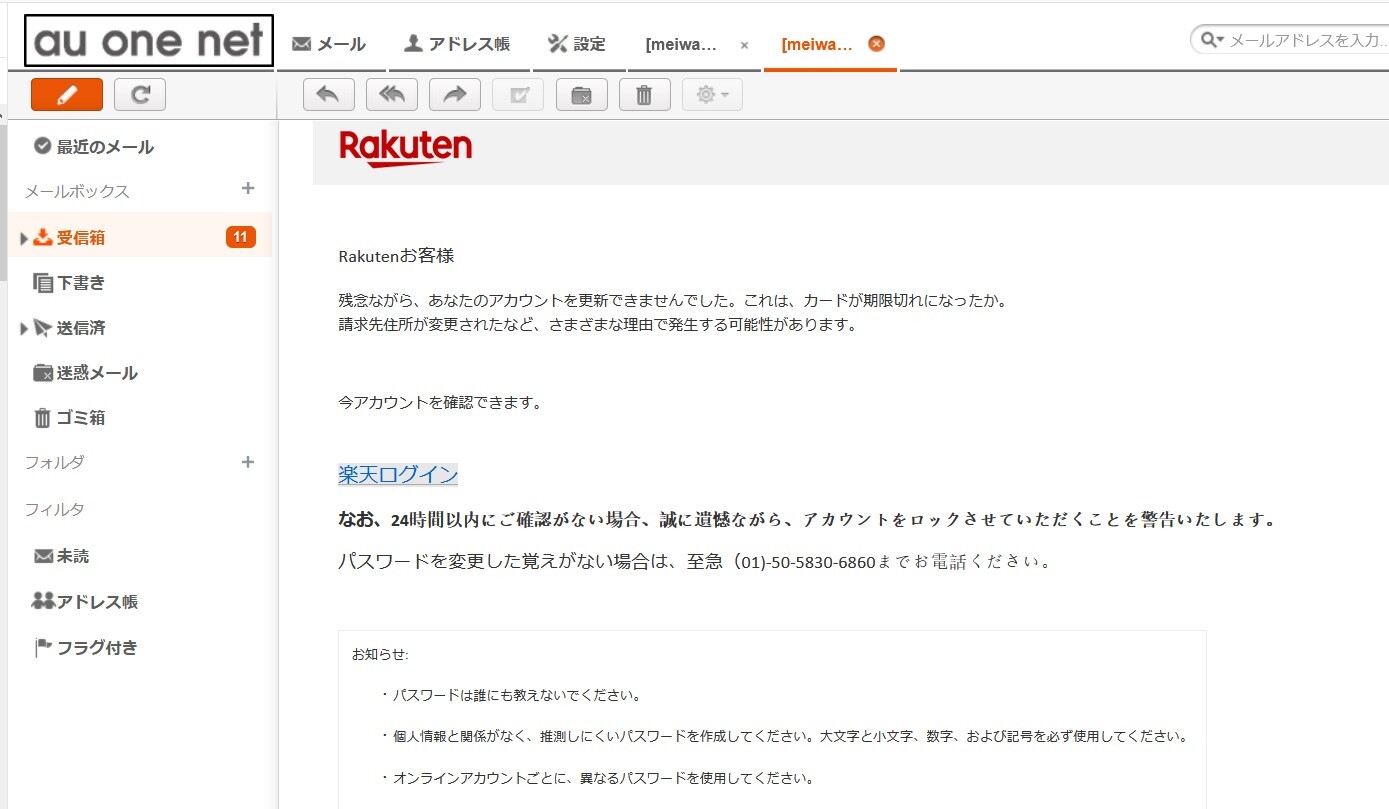Open アドレス帳 in the left sidebar
The height and width of the screenshot is (809, 1389).
pyautogui.click(x=85, y=602)
